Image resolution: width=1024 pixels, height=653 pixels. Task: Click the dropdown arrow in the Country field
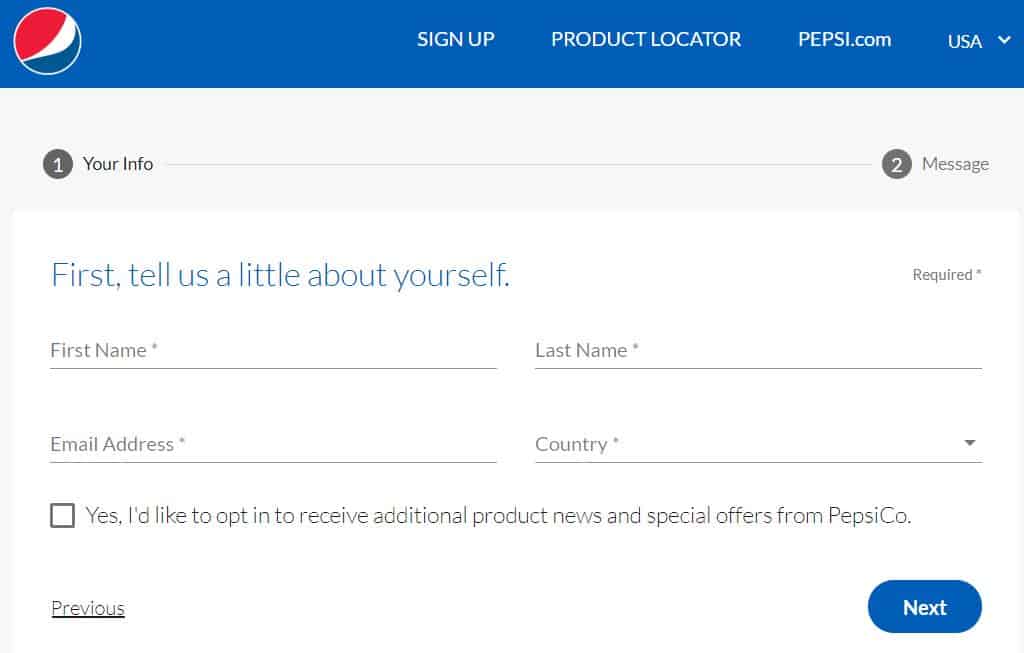(968, 441)
